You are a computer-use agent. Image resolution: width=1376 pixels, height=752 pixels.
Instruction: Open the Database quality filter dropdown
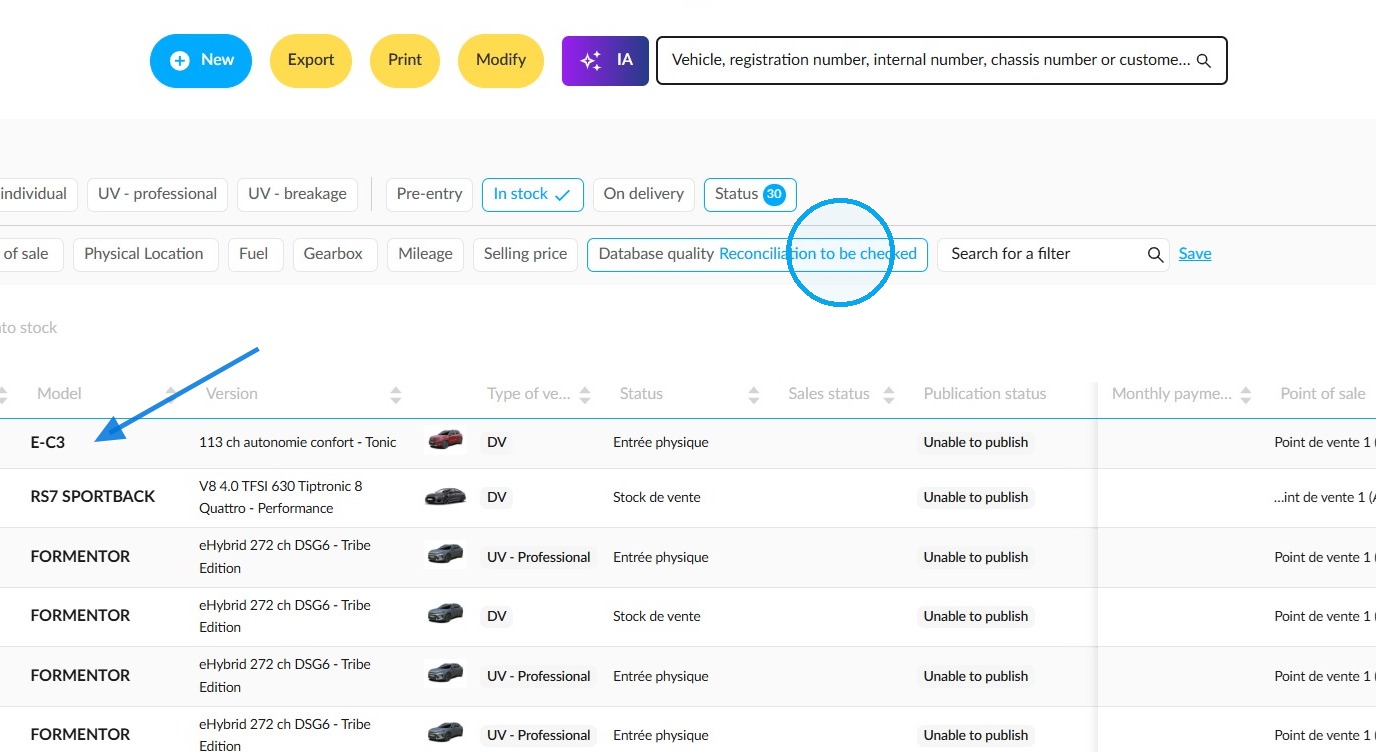tap(757, 254)
